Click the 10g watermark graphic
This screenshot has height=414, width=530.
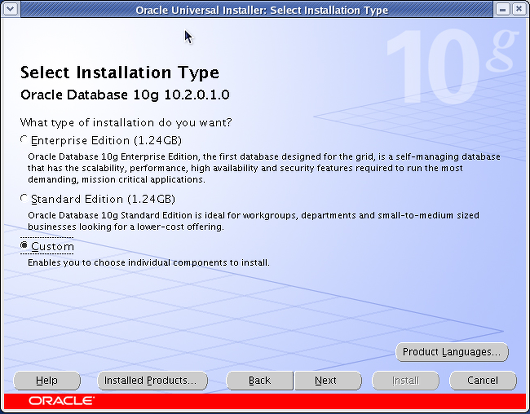(x=451, y=66)
